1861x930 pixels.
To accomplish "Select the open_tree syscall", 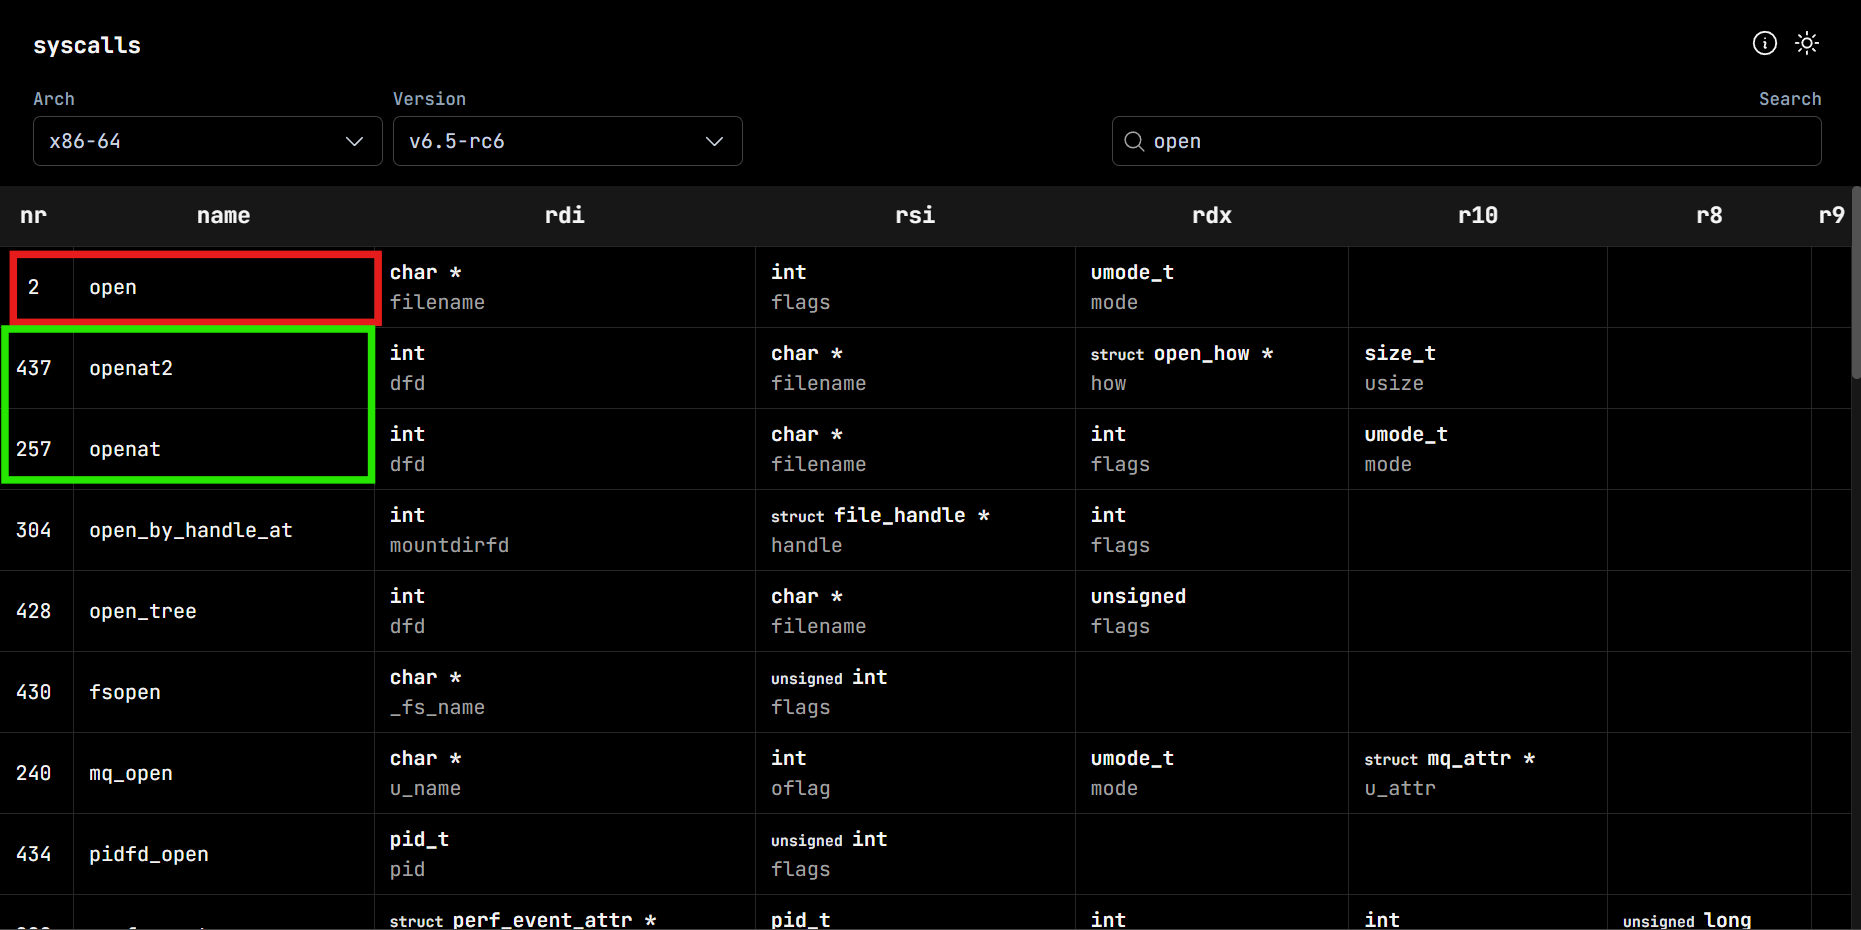I will tap(143, 612).
